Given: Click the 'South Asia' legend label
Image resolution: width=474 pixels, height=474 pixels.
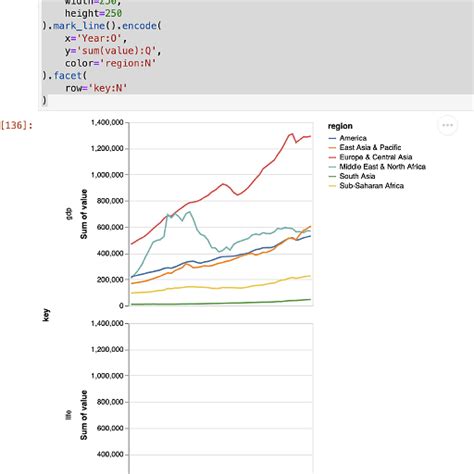Looking at the screenshot, I should coord(357,176).
